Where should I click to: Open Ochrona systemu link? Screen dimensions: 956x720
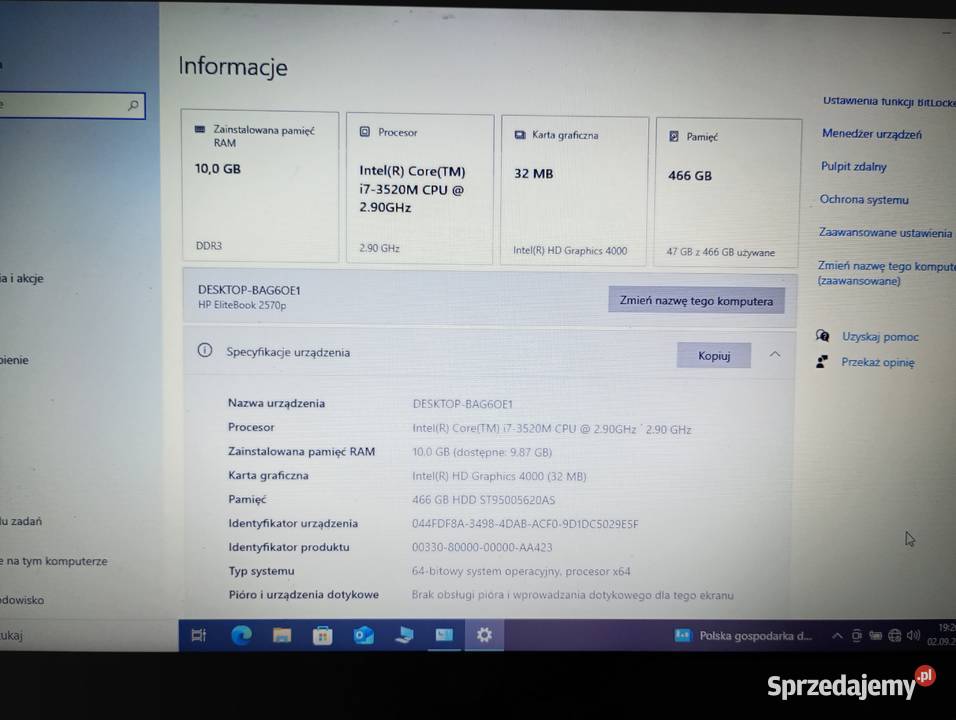864,200
